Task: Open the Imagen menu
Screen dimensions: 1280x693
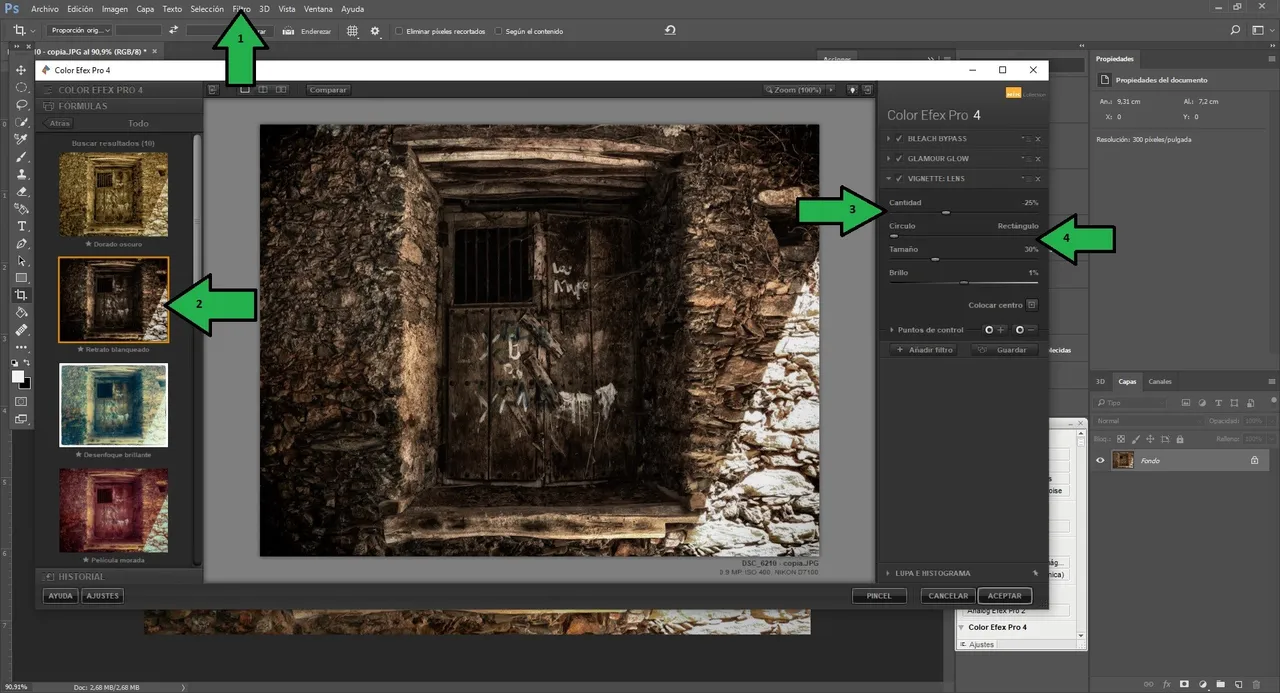Action: [115, 9]
